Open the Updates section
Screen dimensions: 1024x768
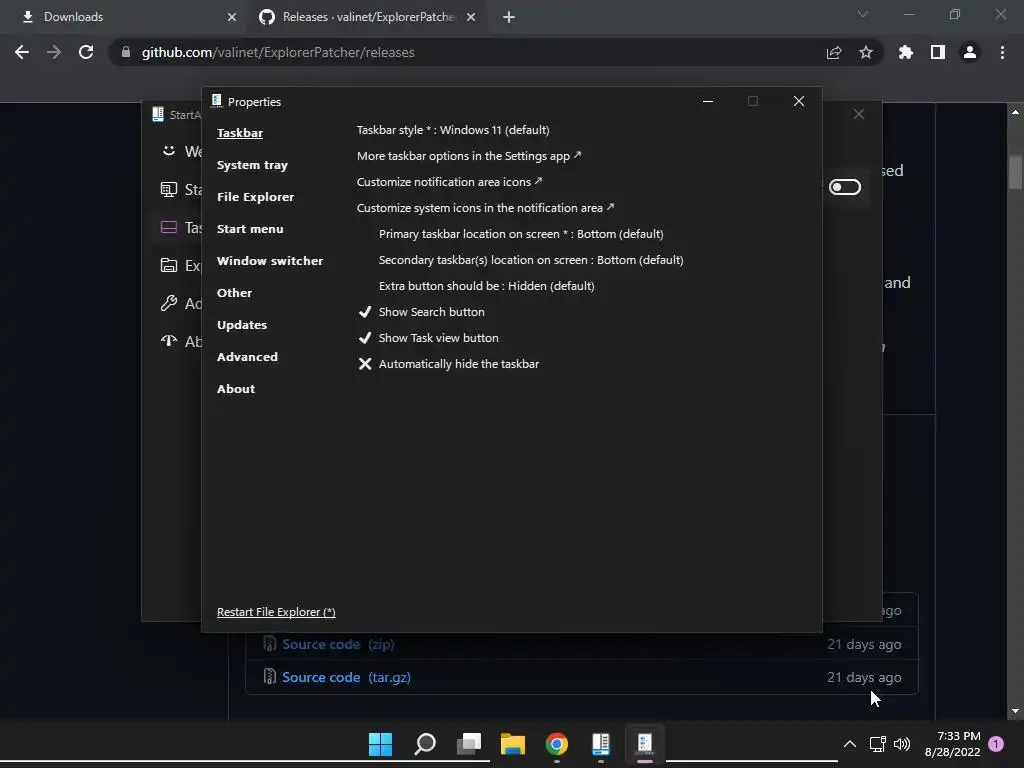point(242,325)
